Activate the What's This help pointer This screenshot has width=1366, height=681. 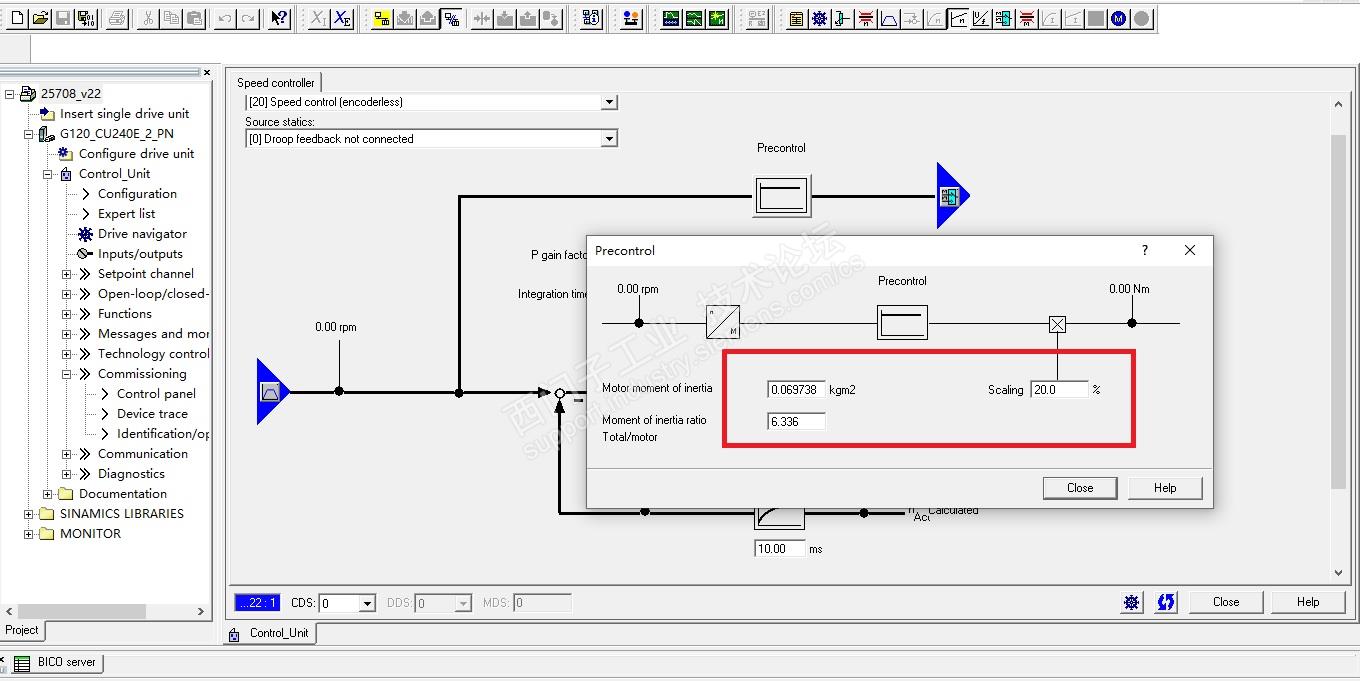click(279, 18)
